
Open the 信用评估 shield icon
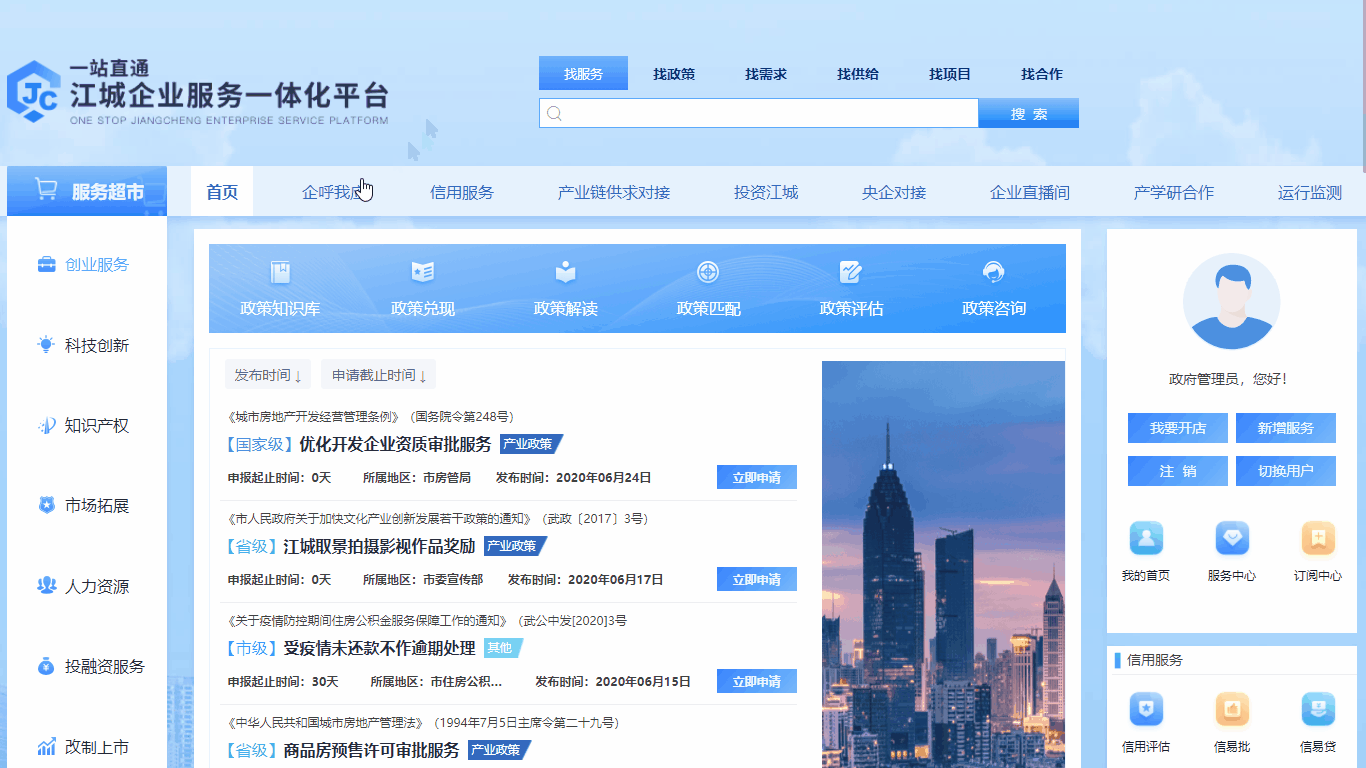[1146, 710]
